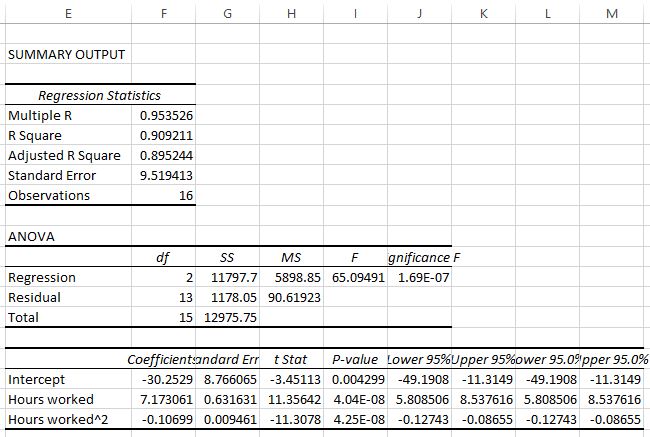650x437 pixels.
Task: Select Intercept P-value 0.004299
Action: point(358,379)
